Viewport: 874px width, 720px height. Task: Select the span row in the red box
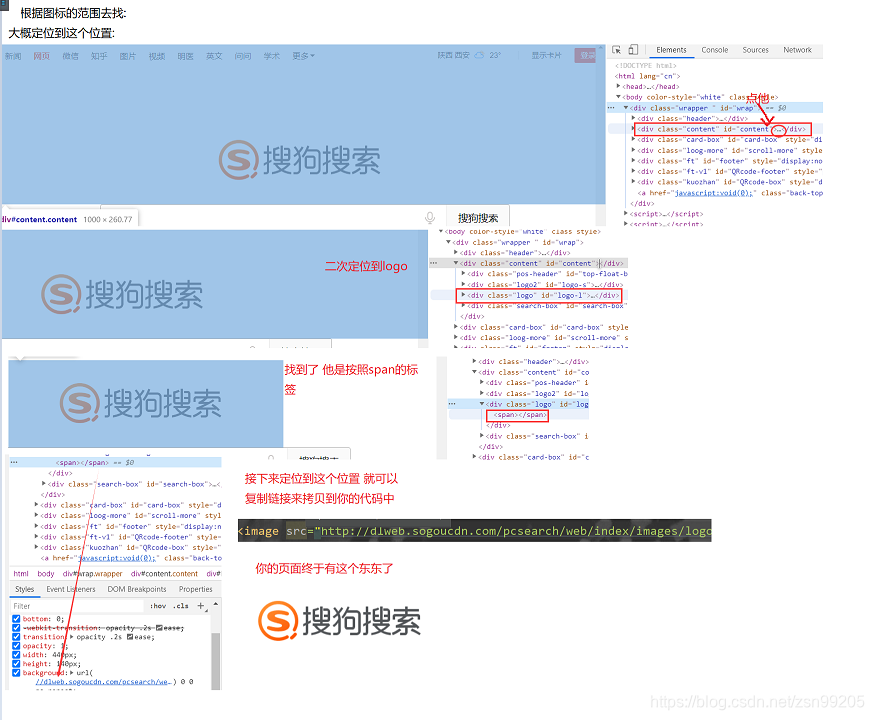[x=518, y=415]
